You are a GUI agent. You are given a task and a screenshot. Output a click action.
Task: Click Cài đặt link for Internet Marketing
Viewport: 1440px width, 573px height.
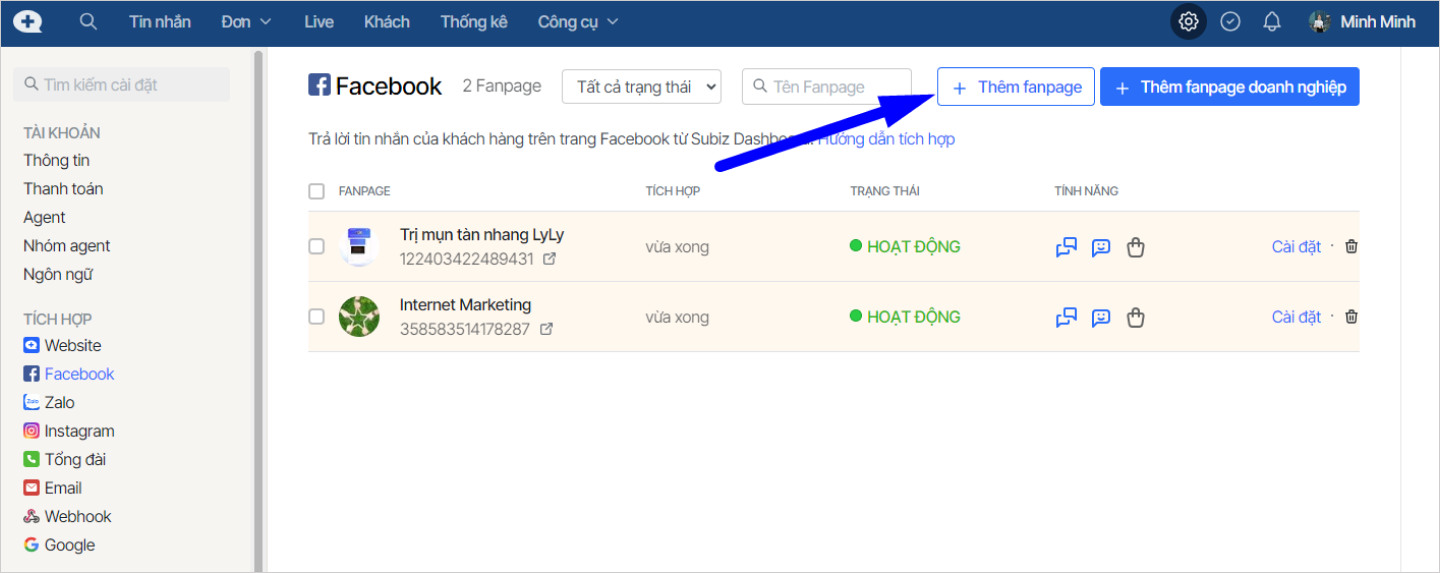(x=1296, y=317)
